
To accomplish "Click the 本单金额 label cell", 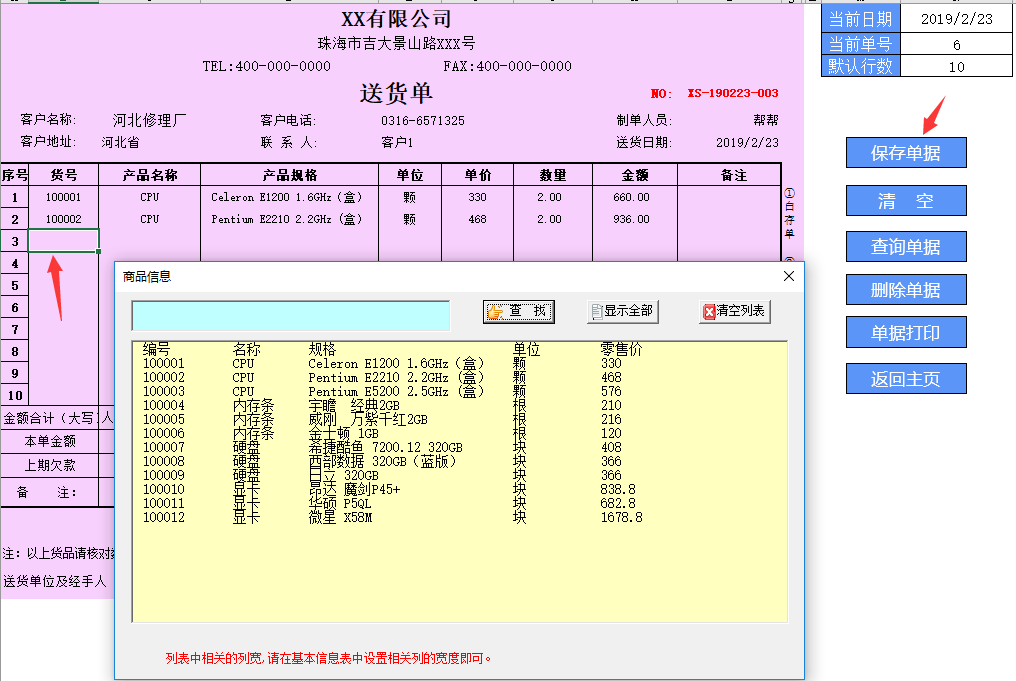I will tap(50, 441).
